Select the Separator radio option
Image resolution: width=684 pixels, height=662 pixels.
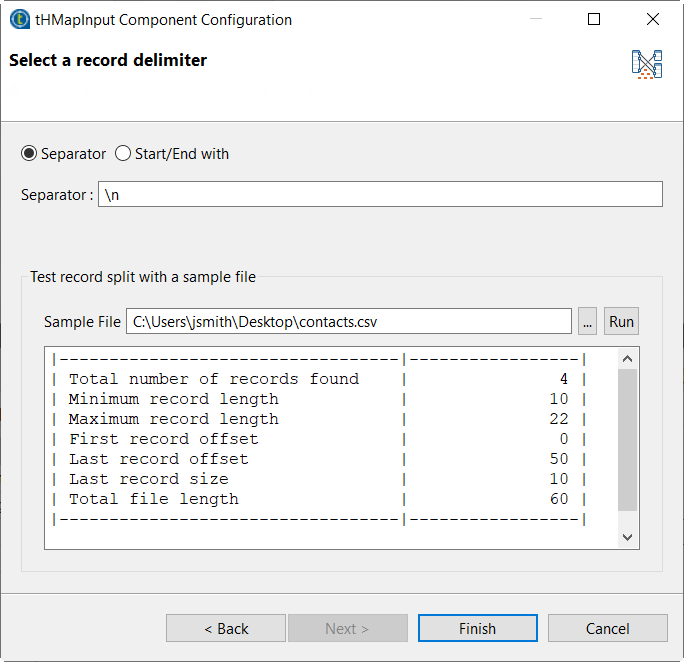pyautogui.click(x=29, y=154)
